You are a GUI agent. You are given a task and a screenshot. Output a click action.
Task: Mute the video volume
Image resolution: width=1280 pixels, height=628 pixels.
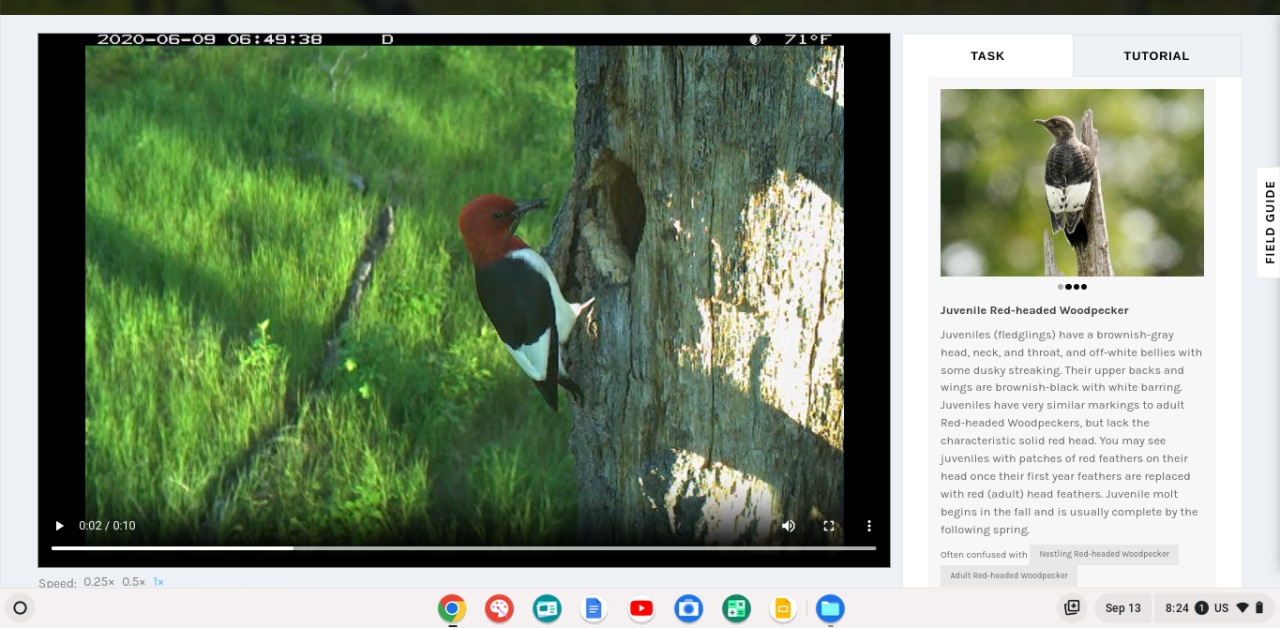788,526
